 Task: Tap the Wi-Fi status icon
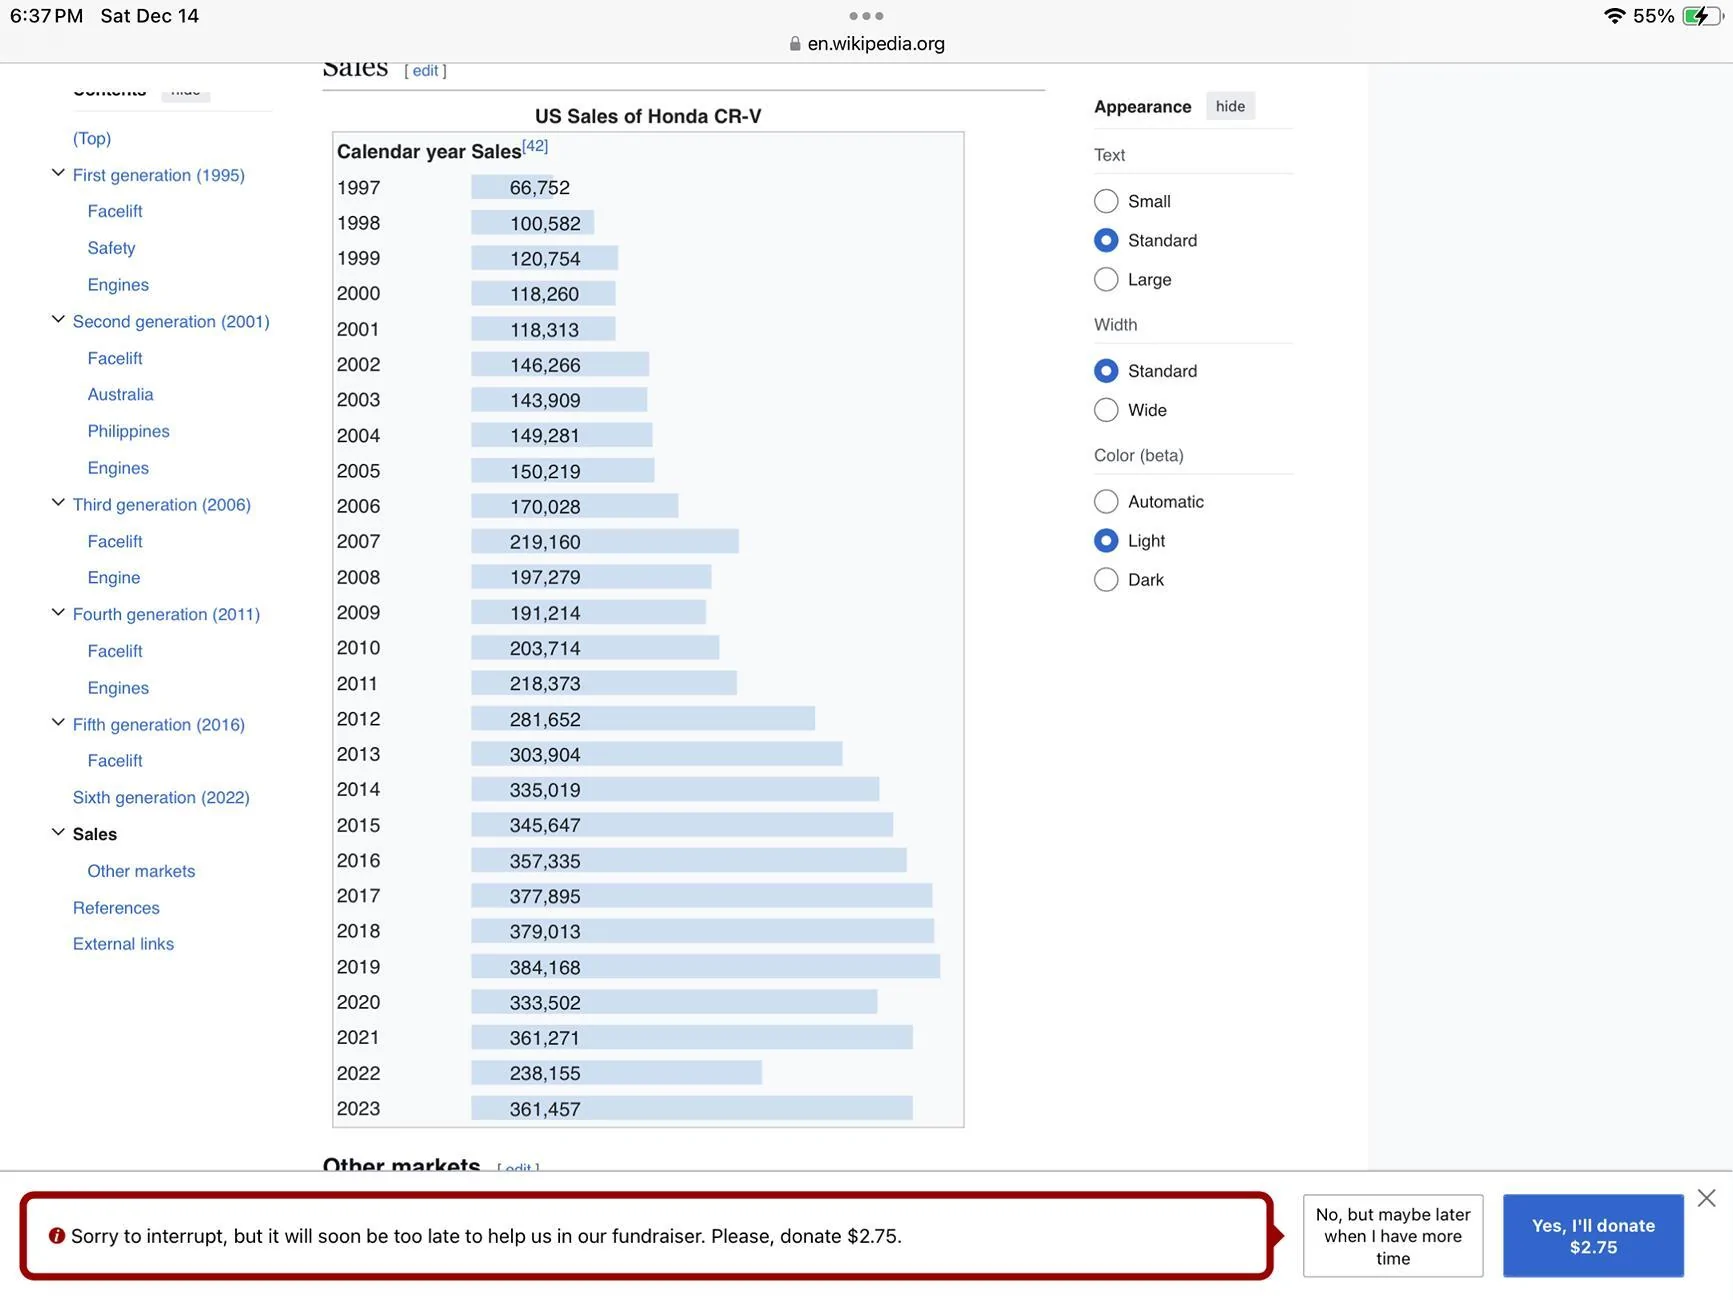(x=1614, y=16)
